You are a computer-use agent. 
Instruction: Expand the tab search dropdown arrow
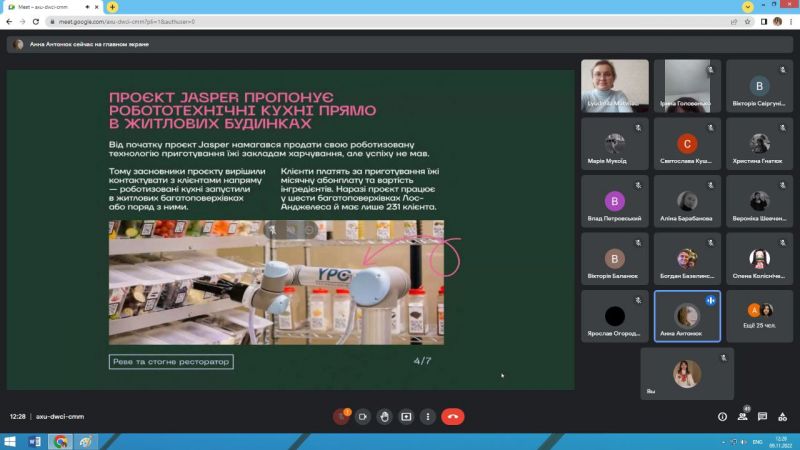748,7
